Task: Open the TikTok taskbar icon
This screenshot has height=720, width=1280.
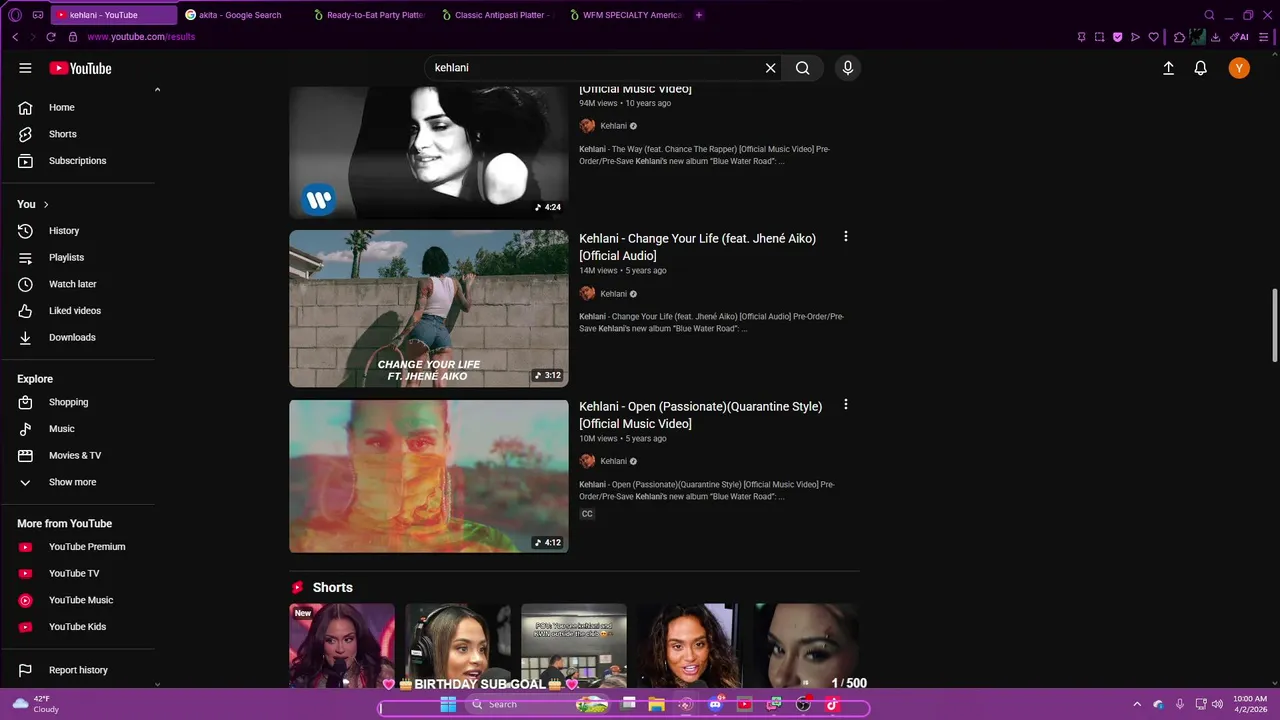Action: coord(832,704)
